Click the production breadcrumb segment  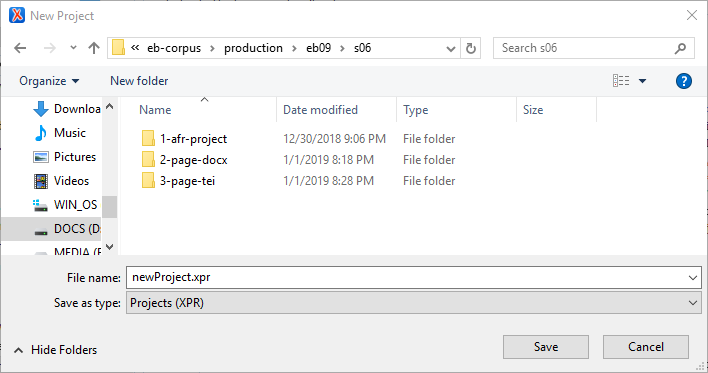253,48
